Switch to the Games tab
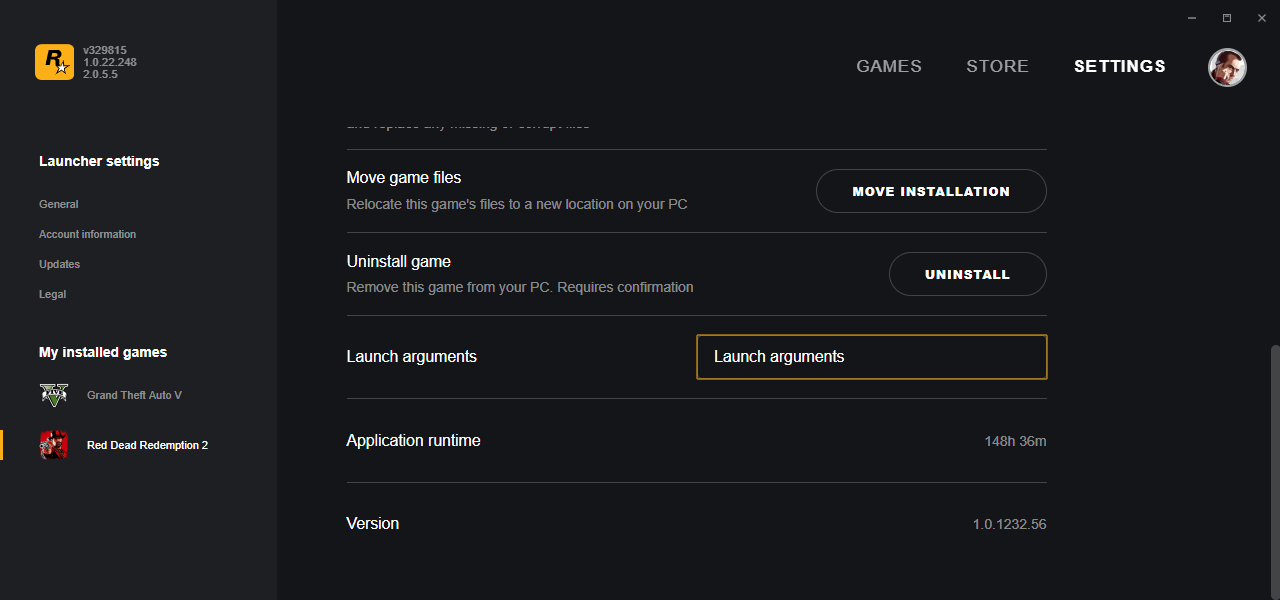Viewport: 1280px width, 600px height. click(x=889, y=66)
